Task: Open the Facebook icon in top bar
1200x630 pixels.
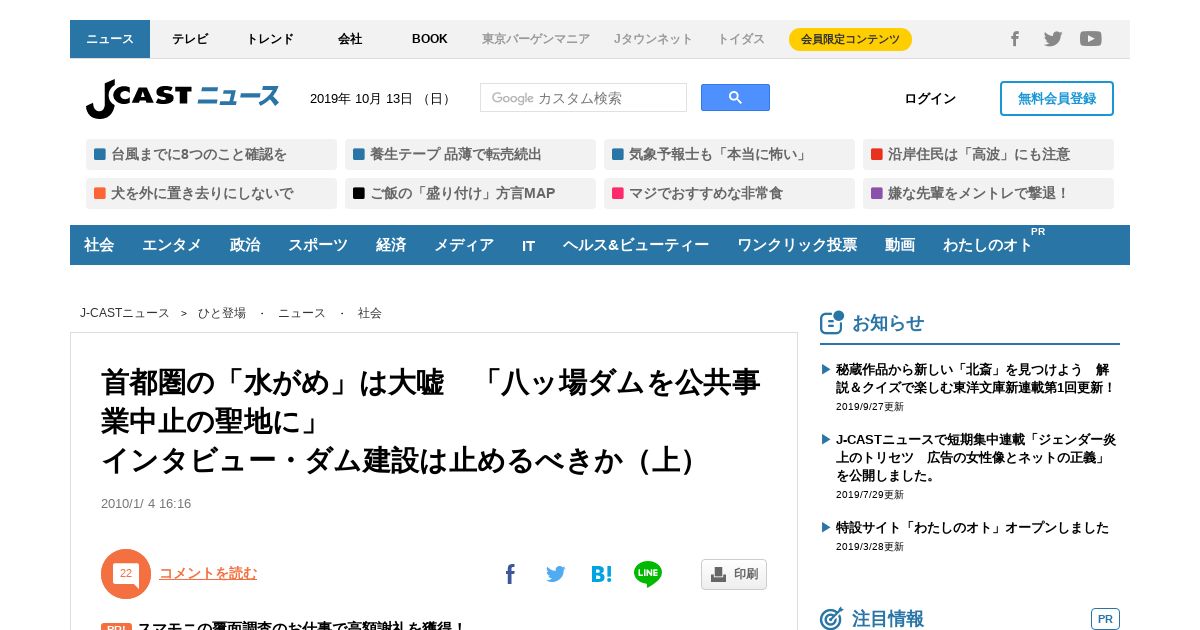Action: tap(1014, 39)
